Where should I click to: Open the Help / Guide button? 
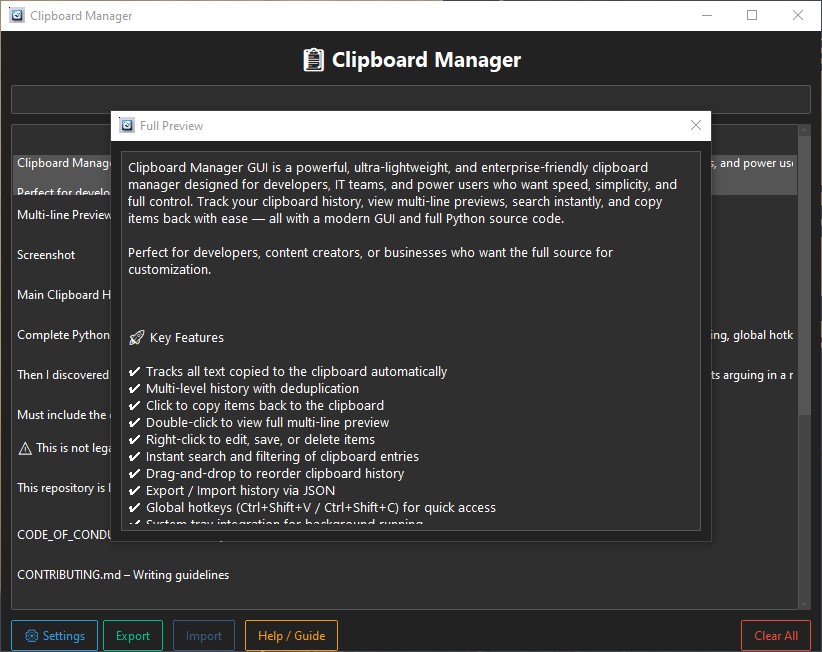tap(291, 635)
